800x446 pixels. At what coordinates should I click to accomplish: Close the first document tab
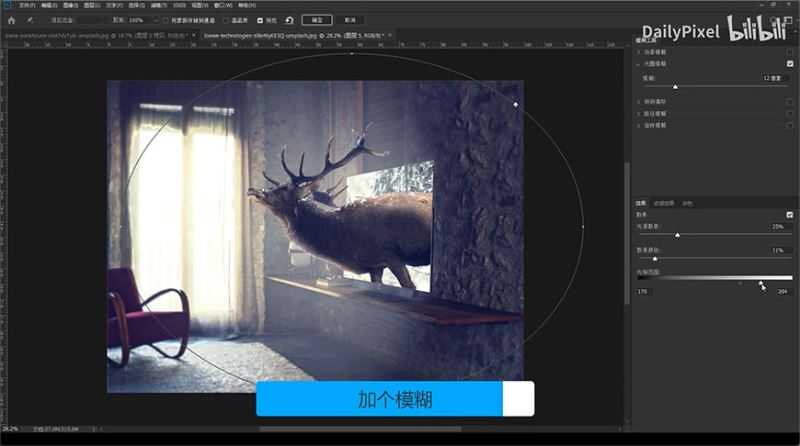[194, 35]
